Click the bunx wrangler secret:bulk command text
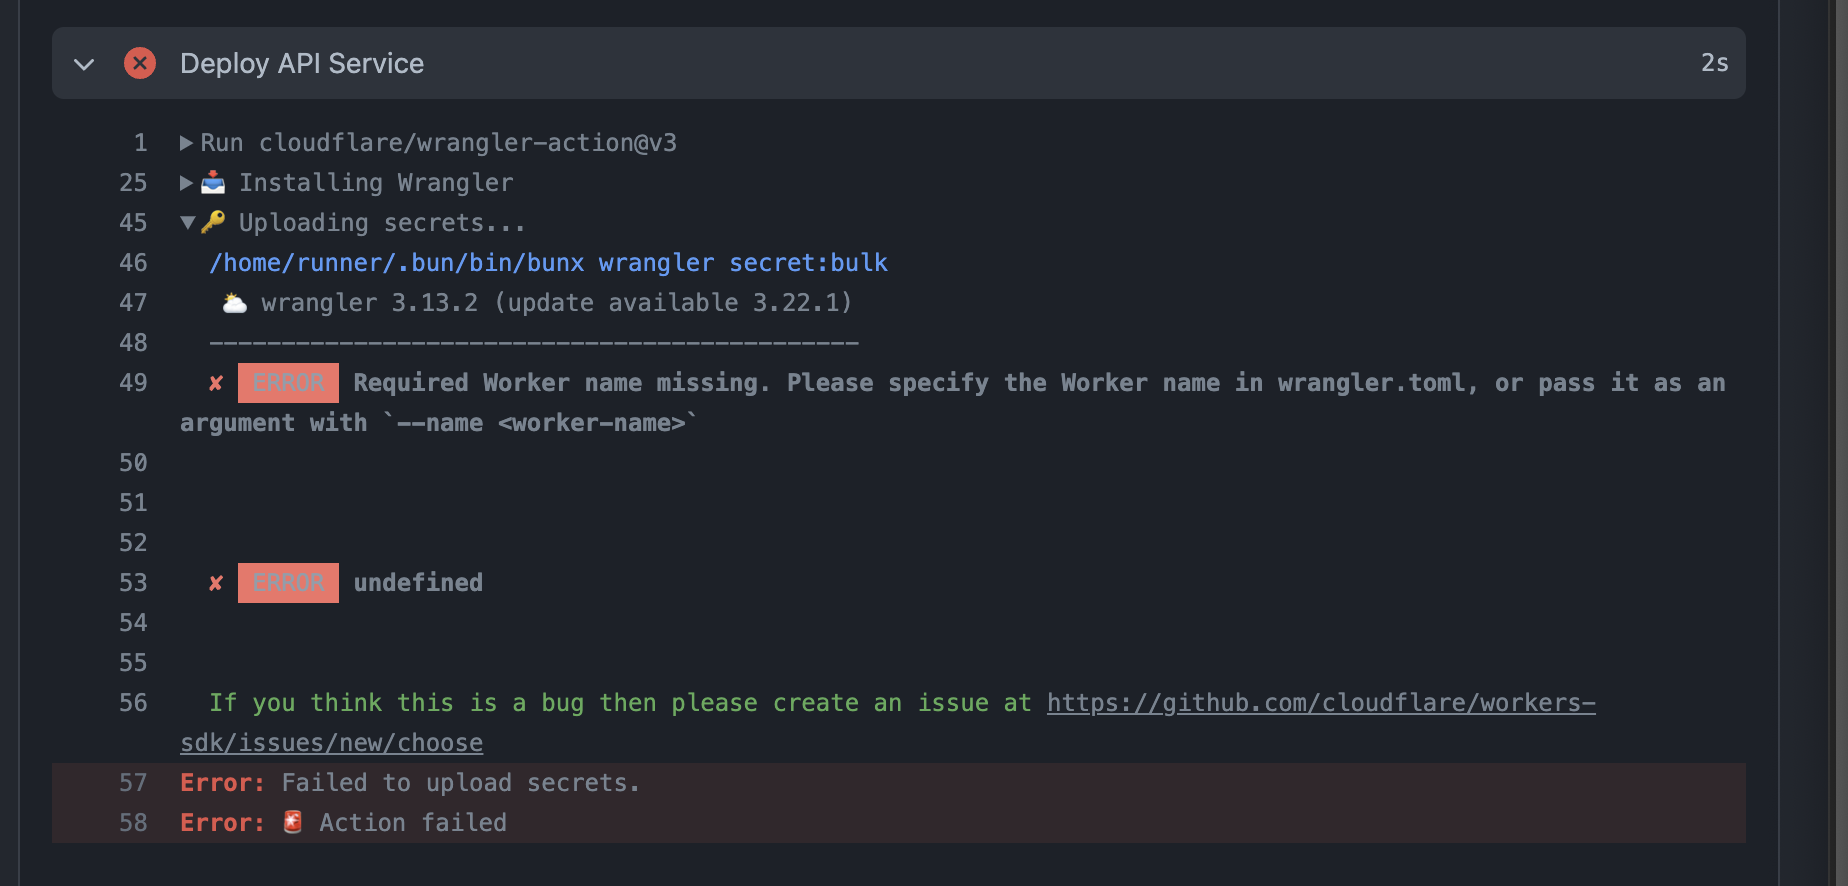 (x=548, y=263)
